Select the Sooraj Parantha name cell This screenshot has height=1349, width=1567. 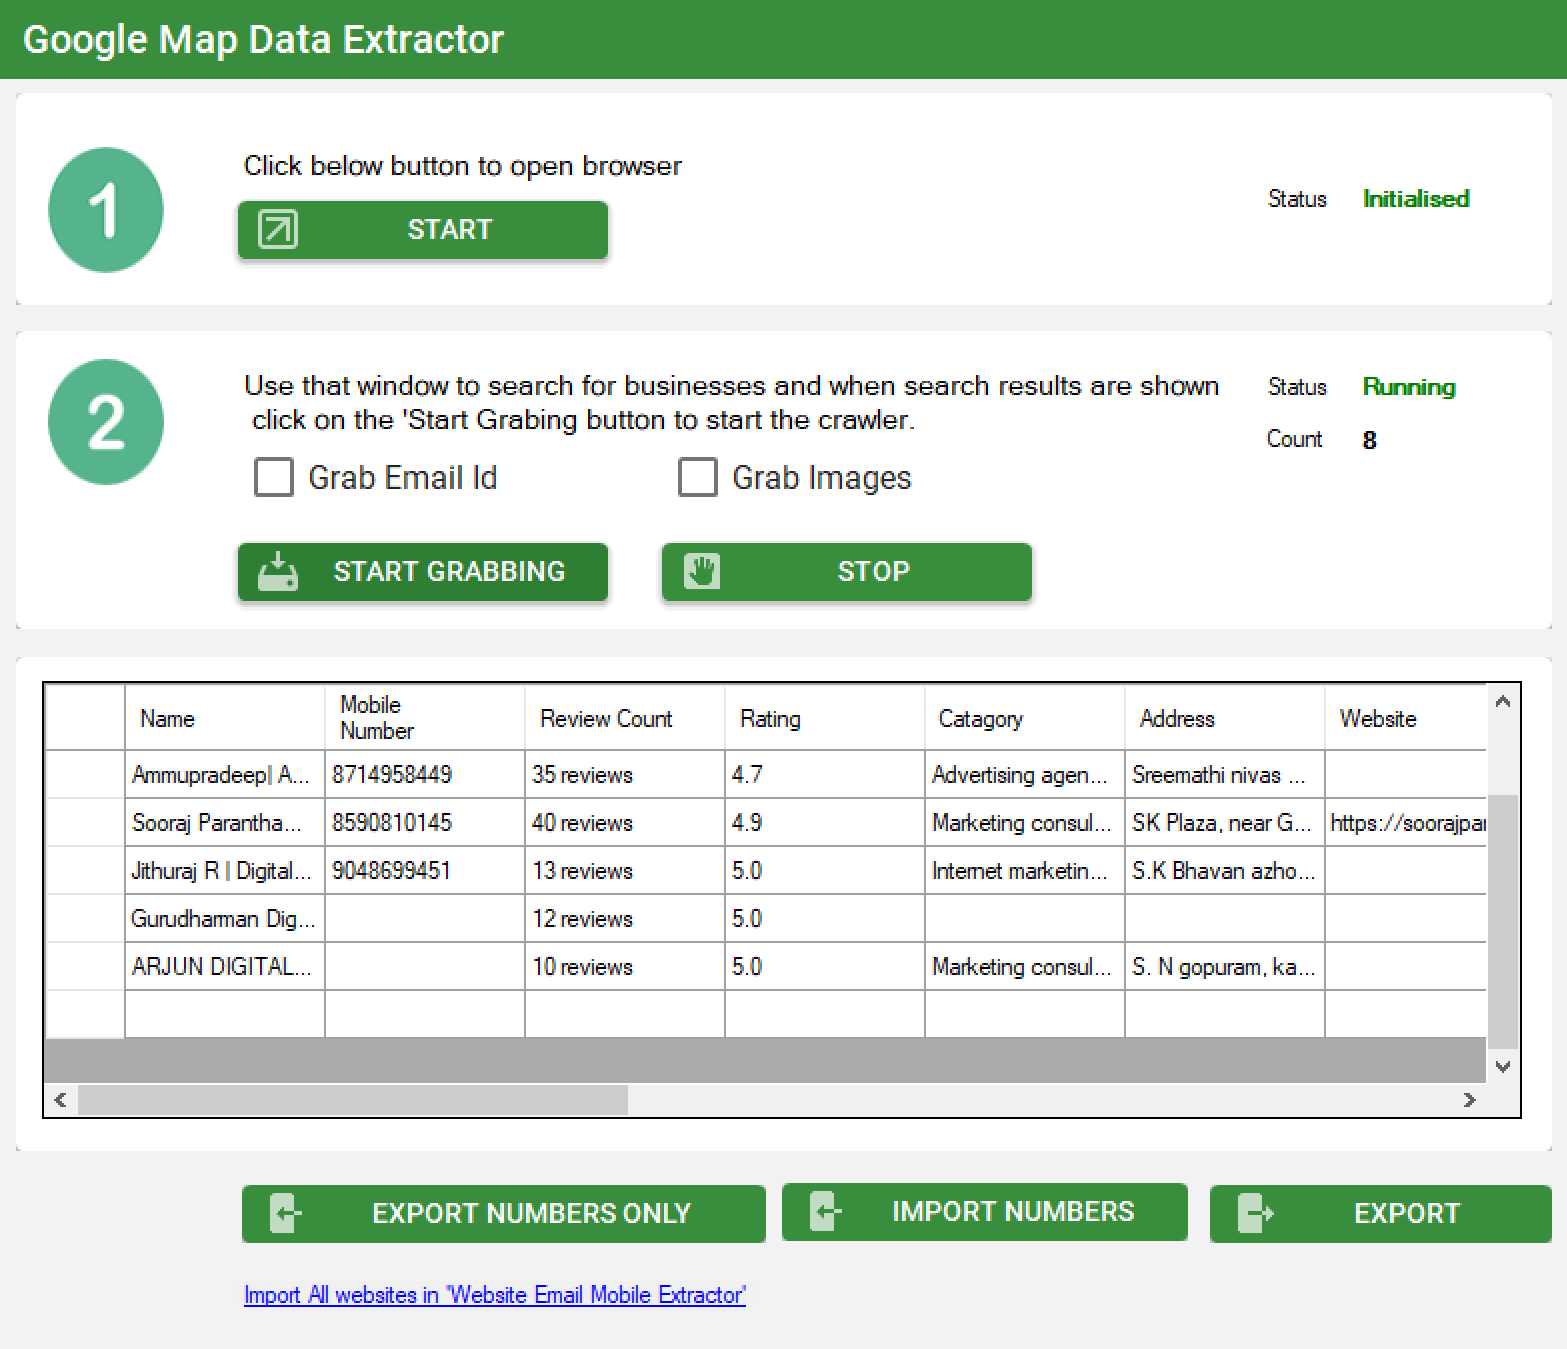tap(225, 822)
